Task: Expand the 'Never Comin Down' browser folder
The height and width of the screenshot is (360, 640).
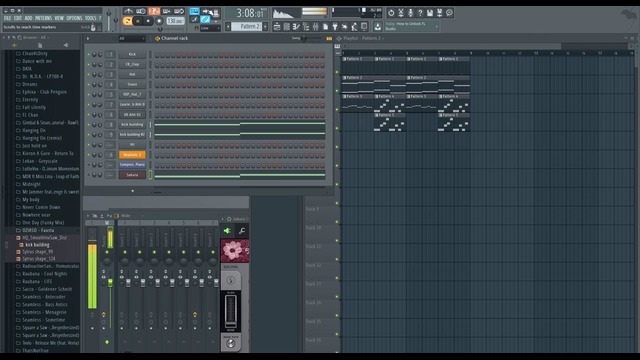Action: [x=38, y=207]
